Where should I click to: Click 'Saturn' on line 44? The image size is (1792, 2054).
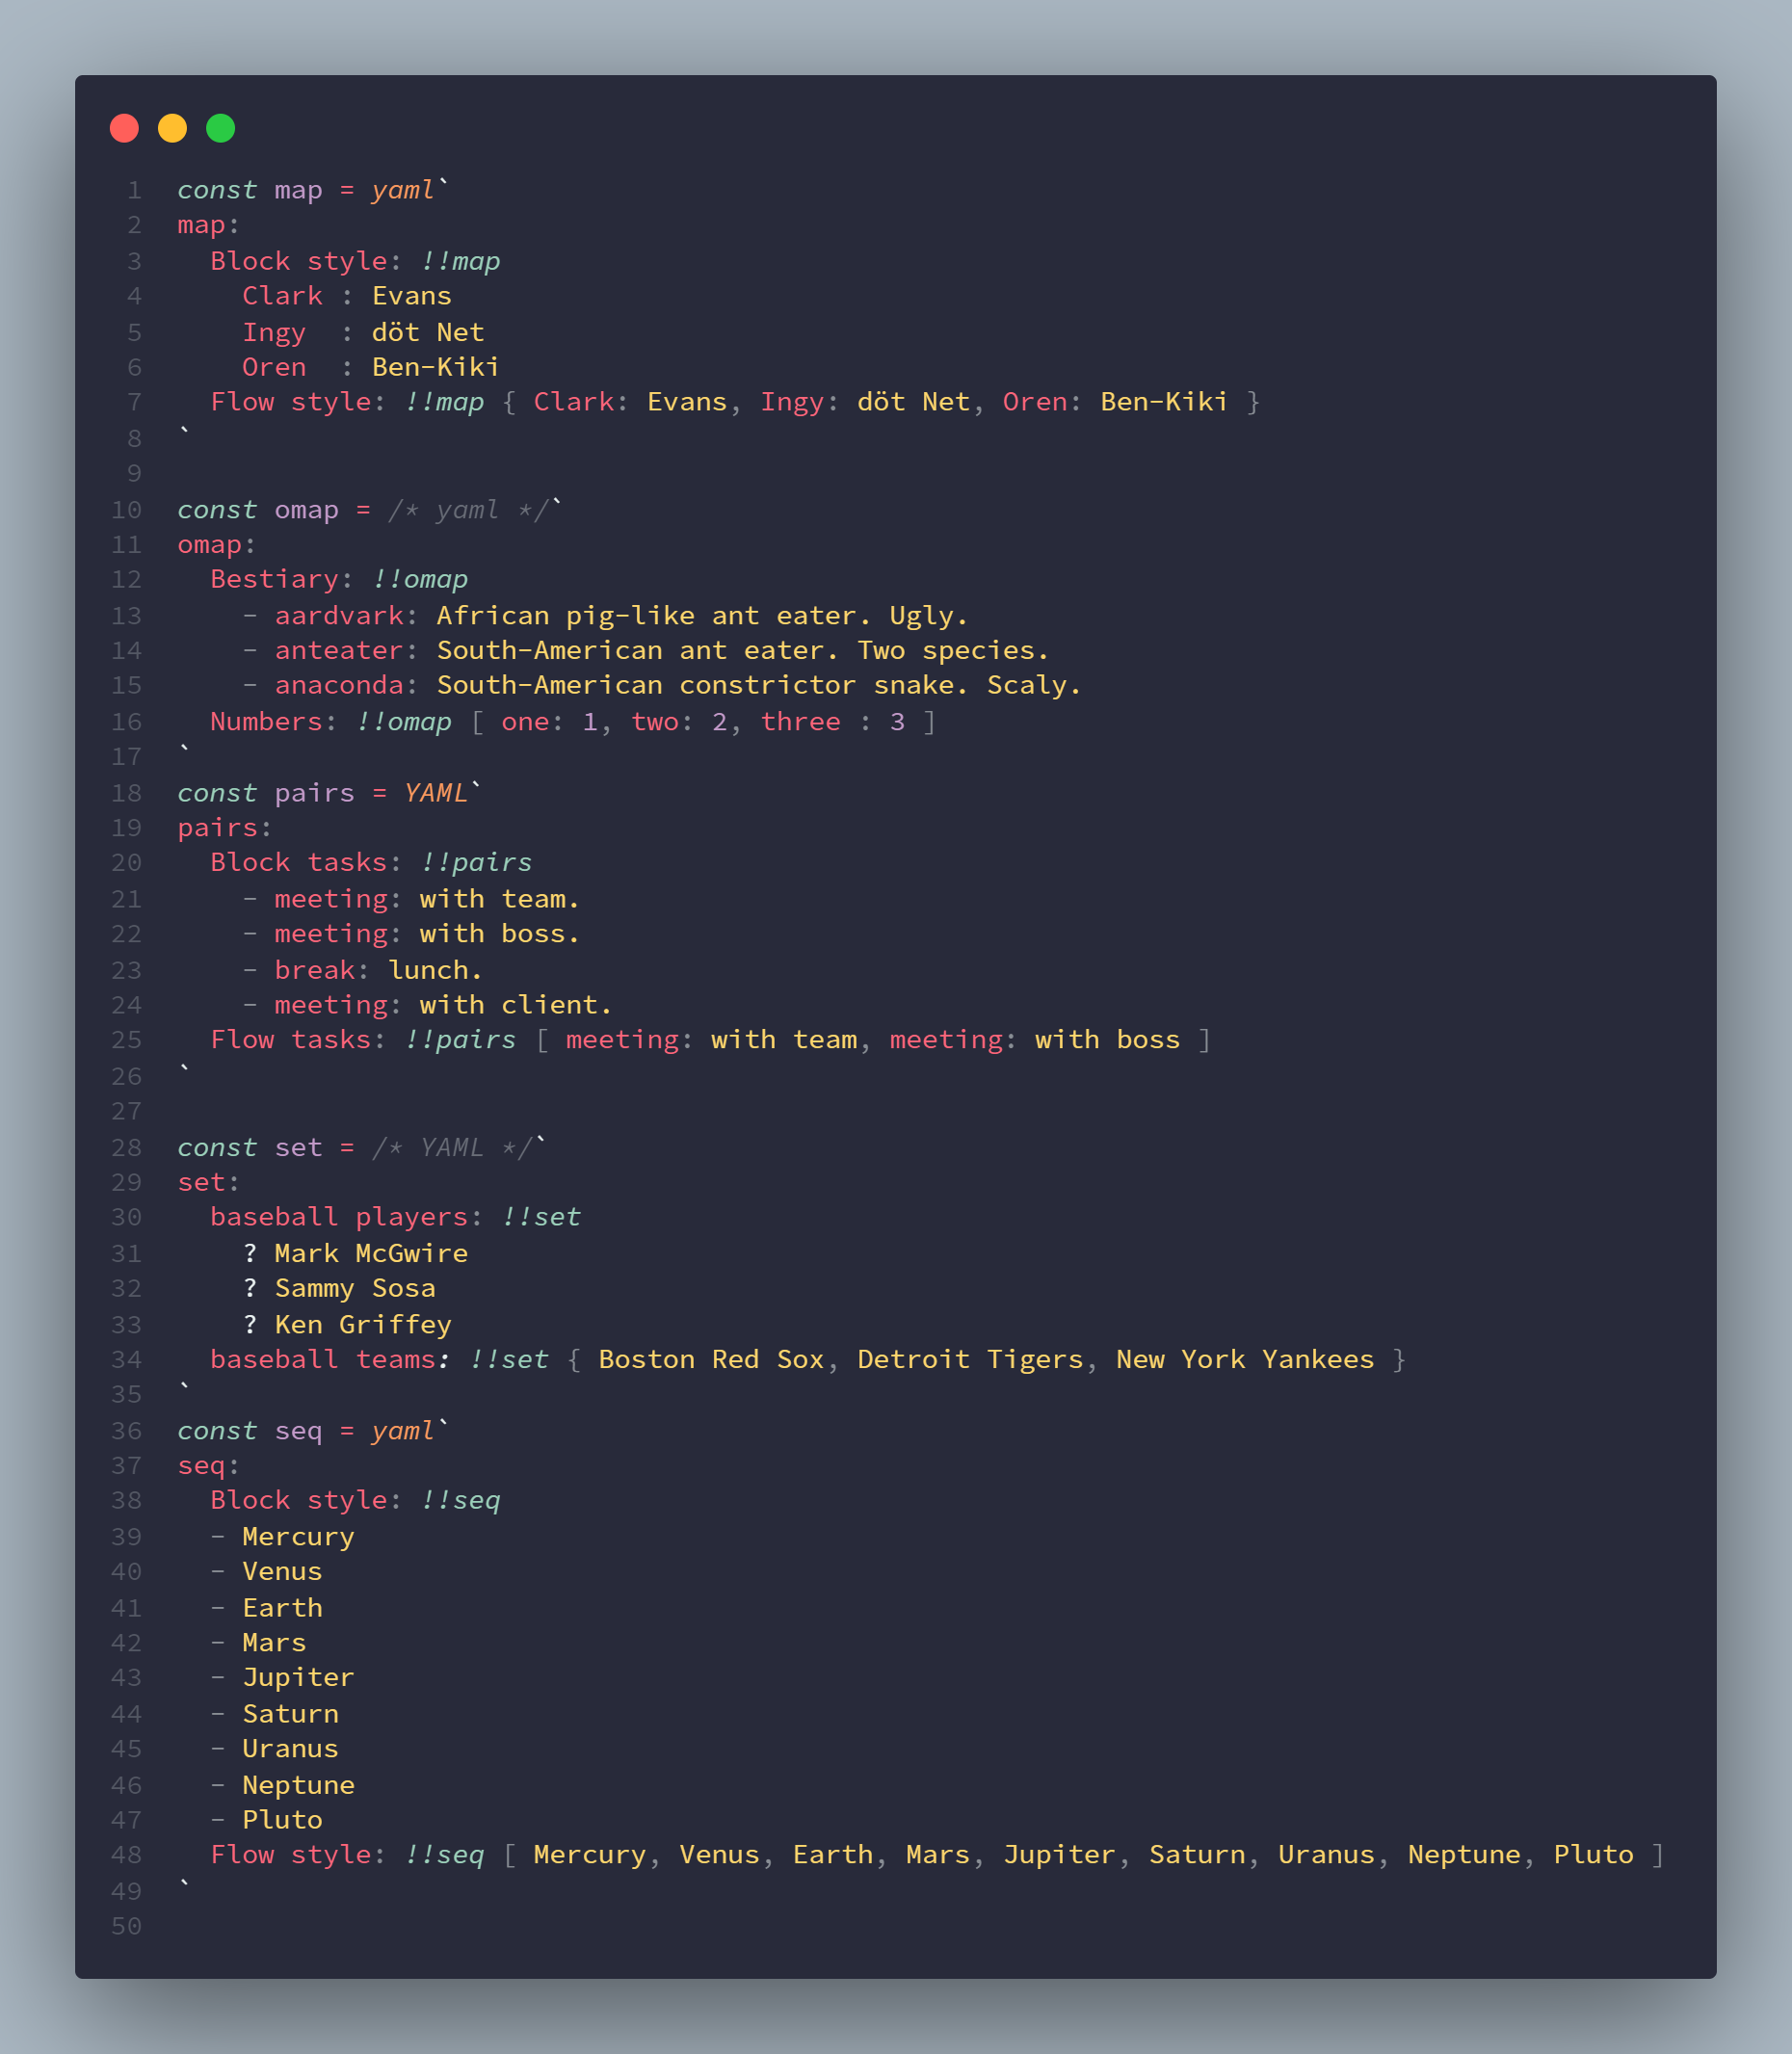coord(290,1714)
